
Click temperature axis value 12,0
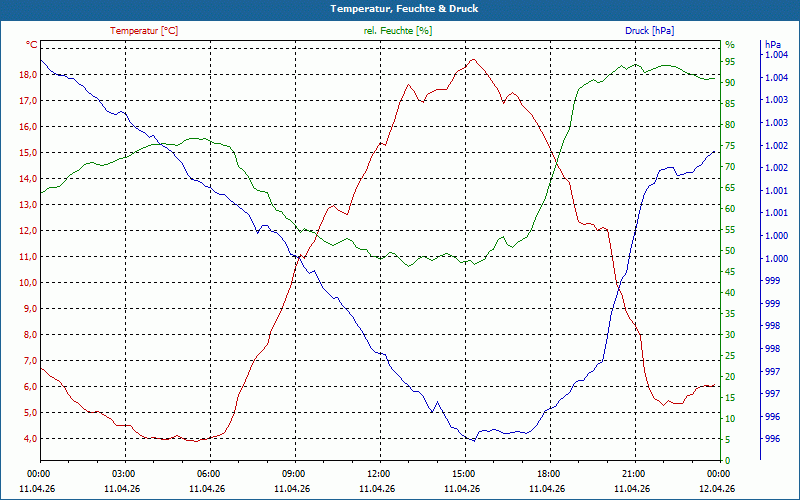point(28,231)
